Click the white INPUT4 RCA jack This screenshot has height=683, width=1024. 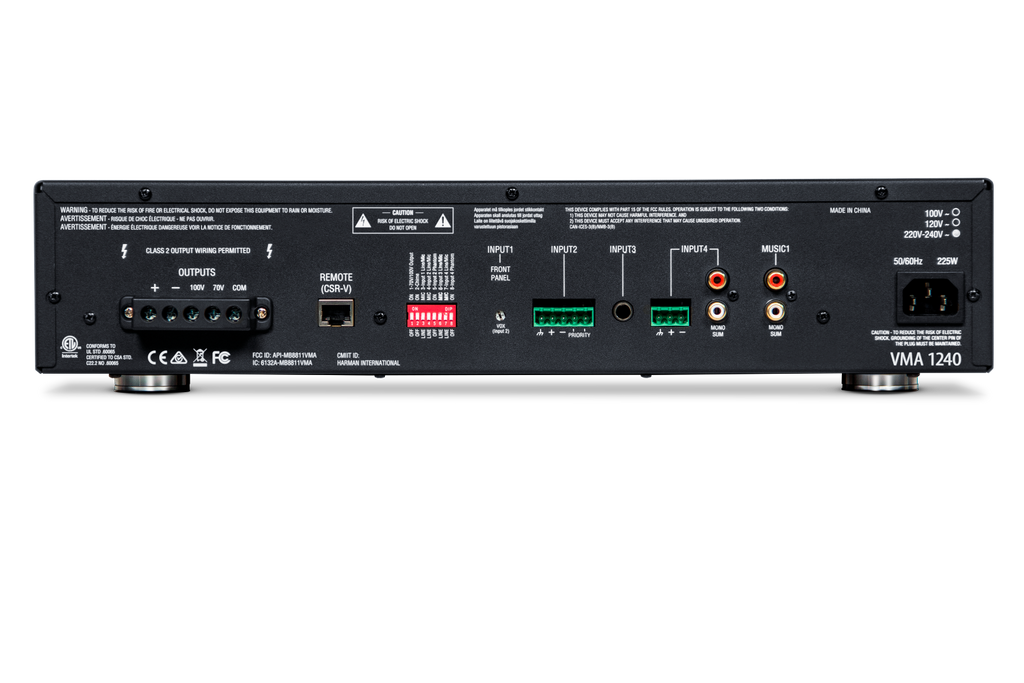716,311
